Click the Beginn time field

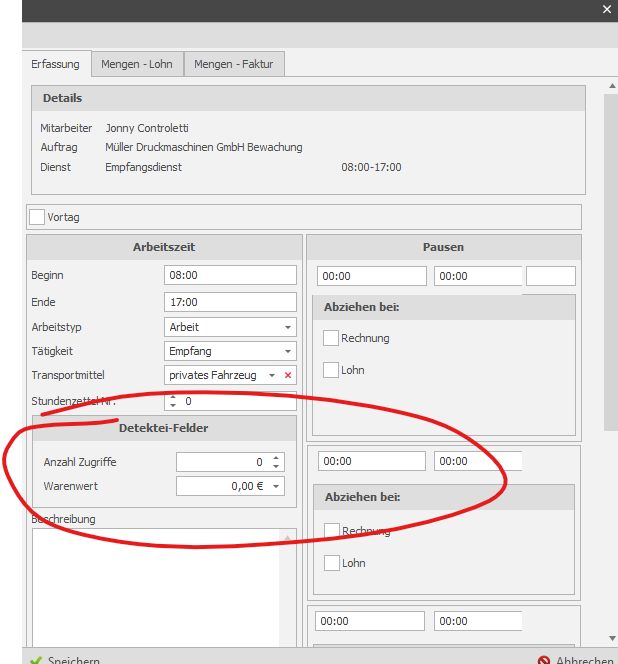[x=230, y=275]
